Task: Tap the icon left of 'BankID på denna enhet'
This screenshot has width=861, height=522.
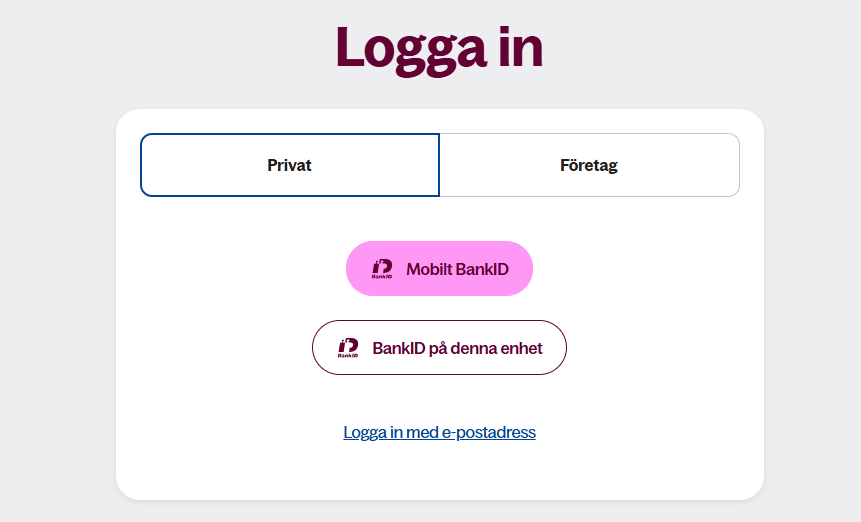Action: [348, 348]
